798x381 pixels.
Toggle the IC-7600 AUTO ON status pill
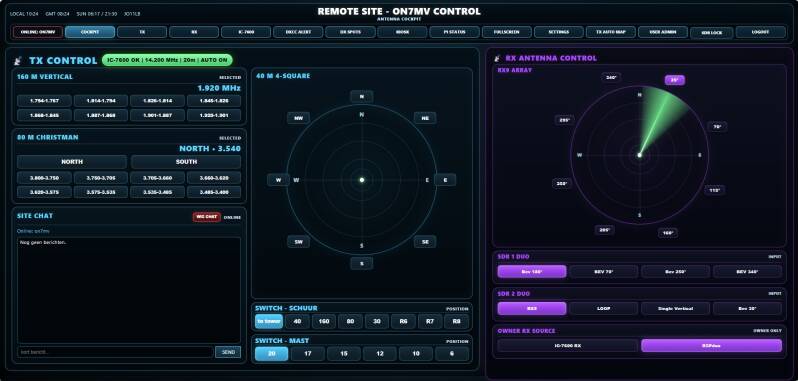coord(167,60)
